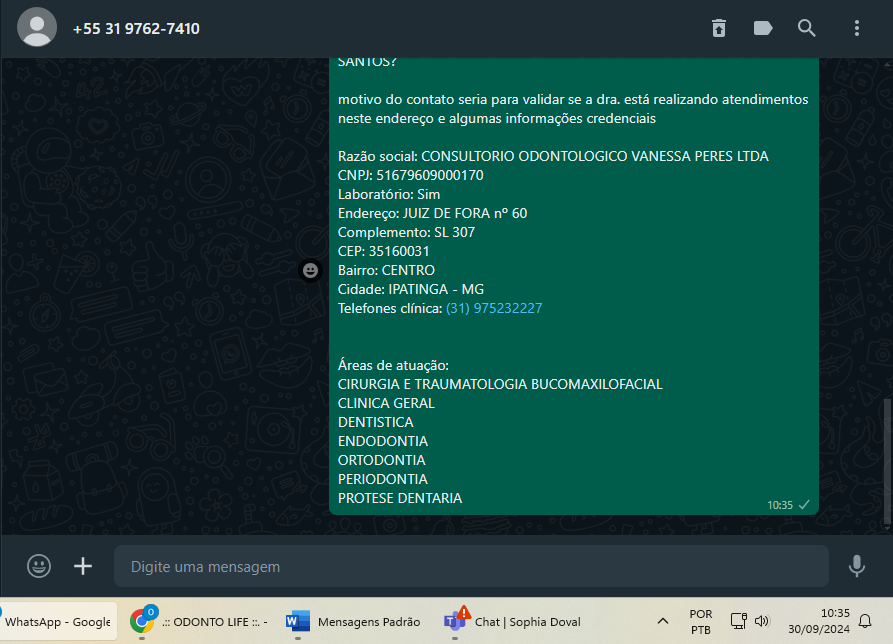Open network display tray icon
This screenshot has width=893, height=644.
tap(738, 621)
